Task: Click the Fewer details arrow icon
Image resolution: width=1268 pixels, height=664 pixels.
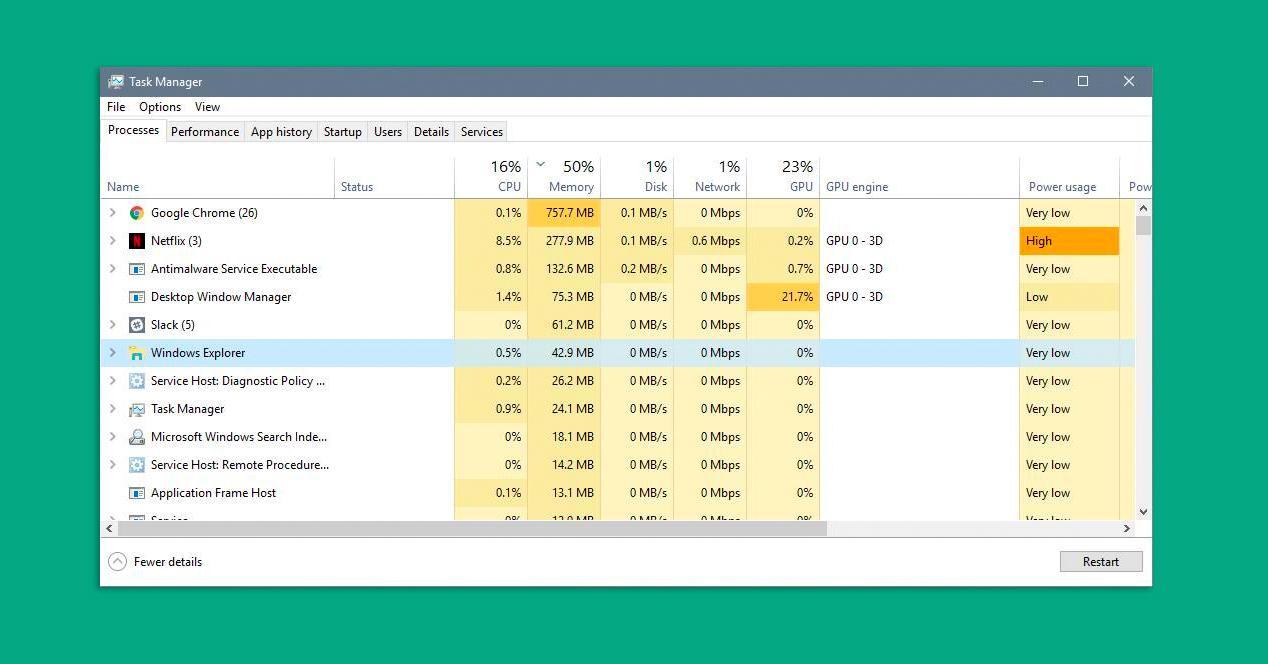Action: tap(117, 562)
